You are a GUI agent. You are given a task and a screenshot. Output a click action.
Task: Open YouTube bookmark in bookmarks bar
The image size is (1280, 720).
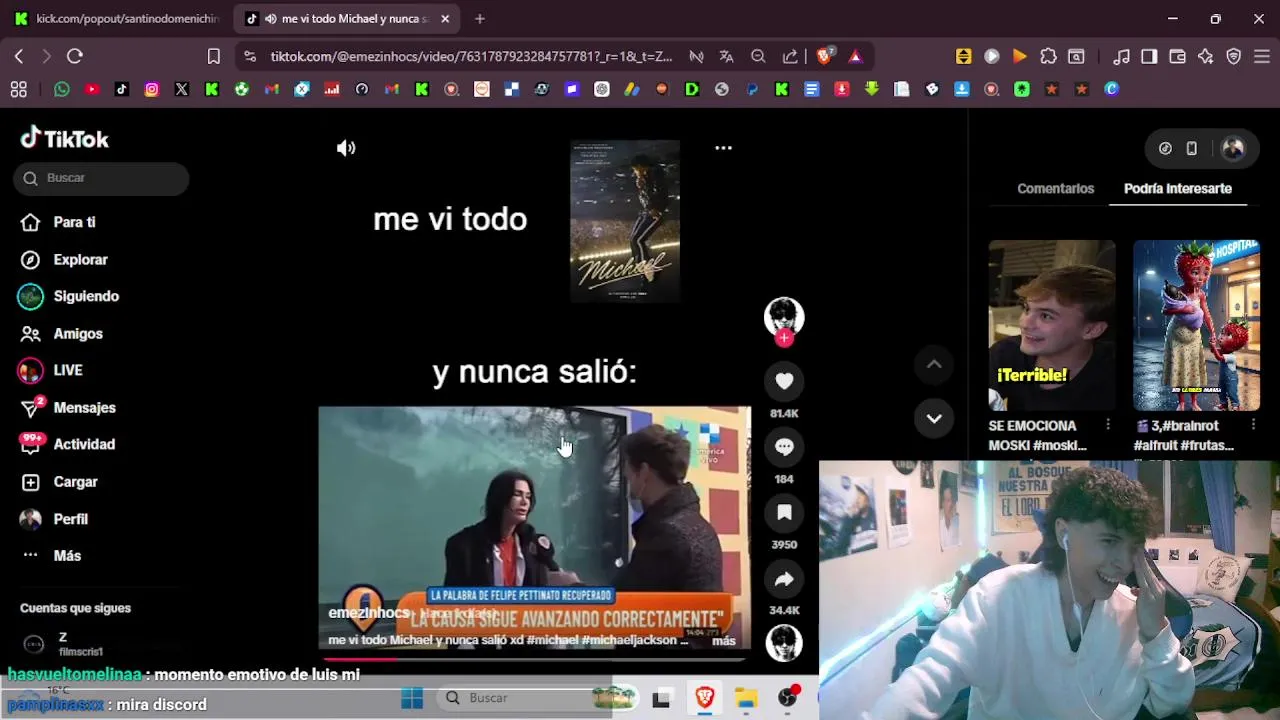tap(92, 89)
